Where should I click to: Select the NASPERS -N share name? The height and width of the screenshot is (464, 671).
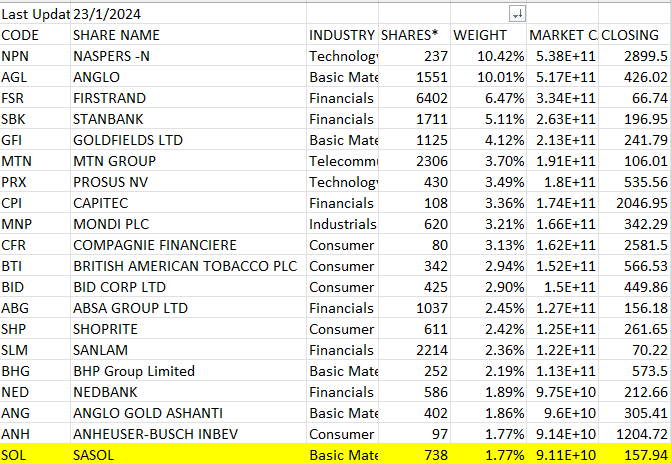pos(188,56)
